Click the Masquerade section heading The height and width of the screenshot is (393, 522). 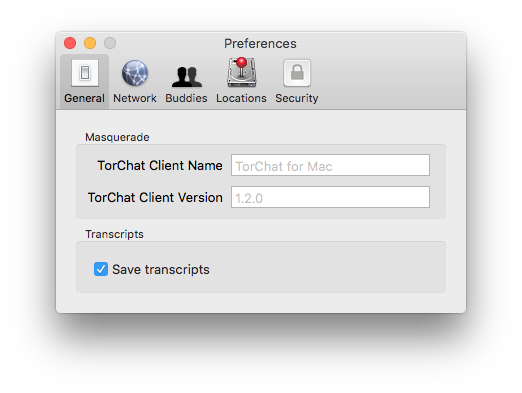[117, 137]
